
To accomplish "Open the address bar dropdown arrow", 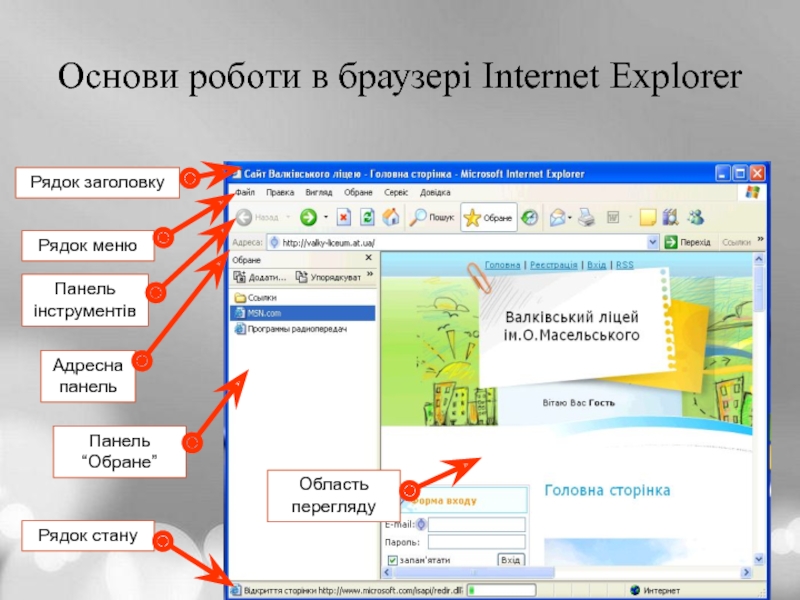I will pos(653,242).
